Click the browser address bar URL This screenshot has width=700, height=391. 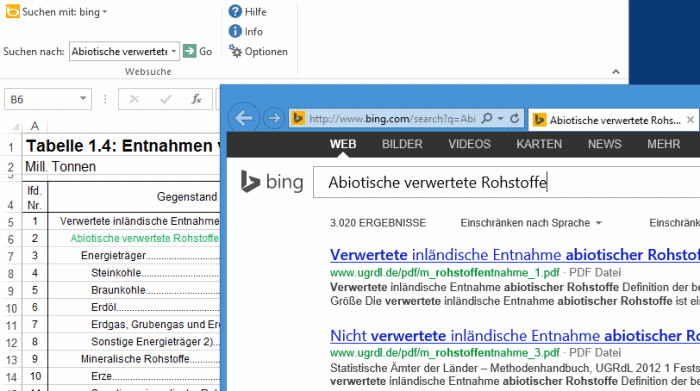(392, 118)
